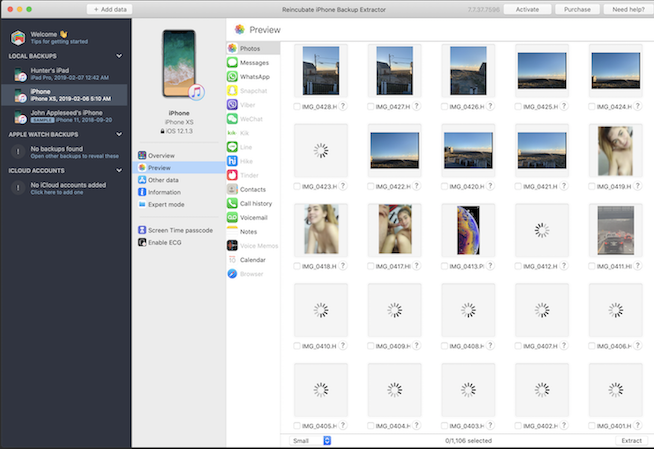The height and width of the screenshot is (449, 654).
Task: Tick the IMG_0420 checkbox
Action: [444, 186]
